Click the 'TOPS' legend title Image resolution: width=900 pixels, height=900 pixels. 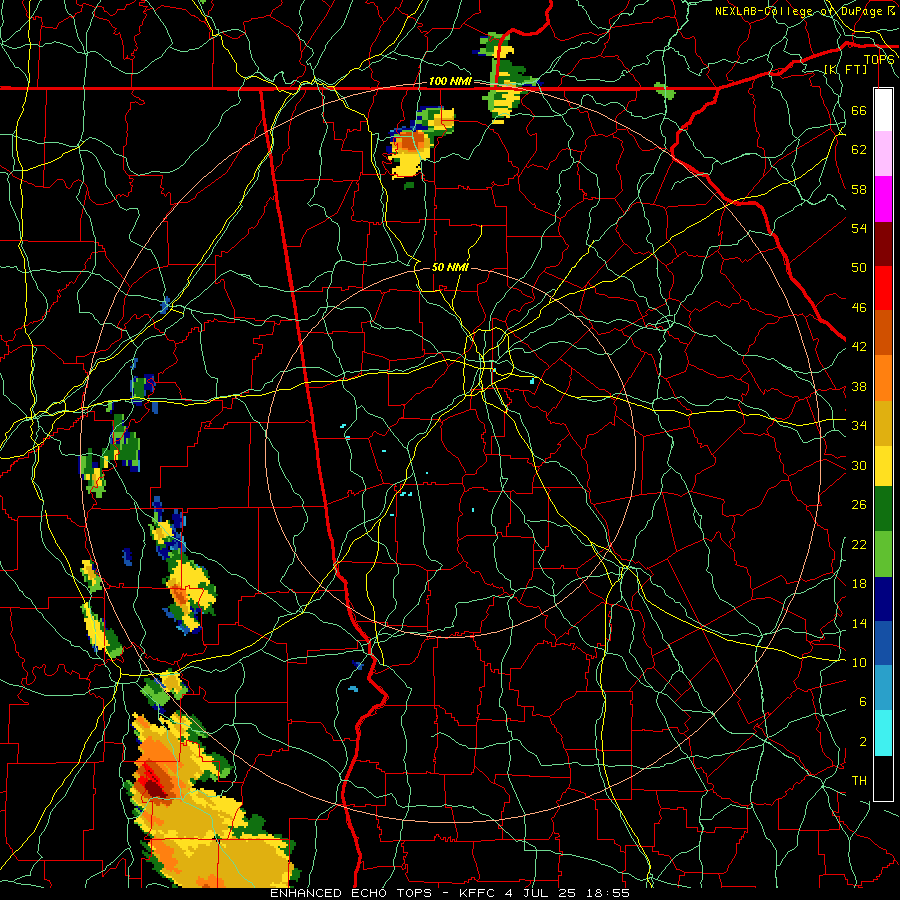click(879, 59)
